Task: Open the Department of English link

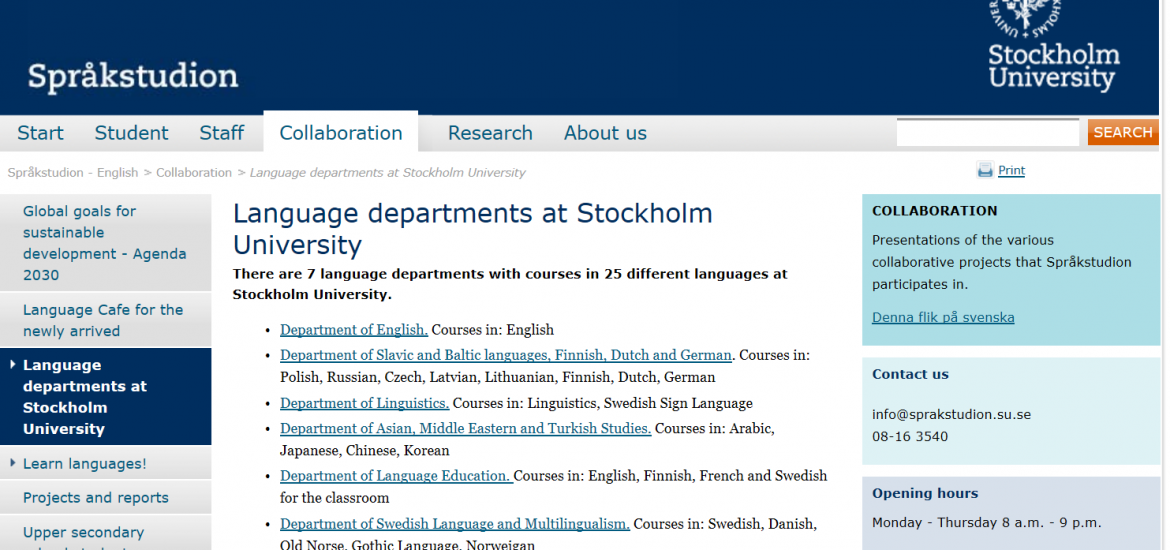Action: click(x=354, y=329)
